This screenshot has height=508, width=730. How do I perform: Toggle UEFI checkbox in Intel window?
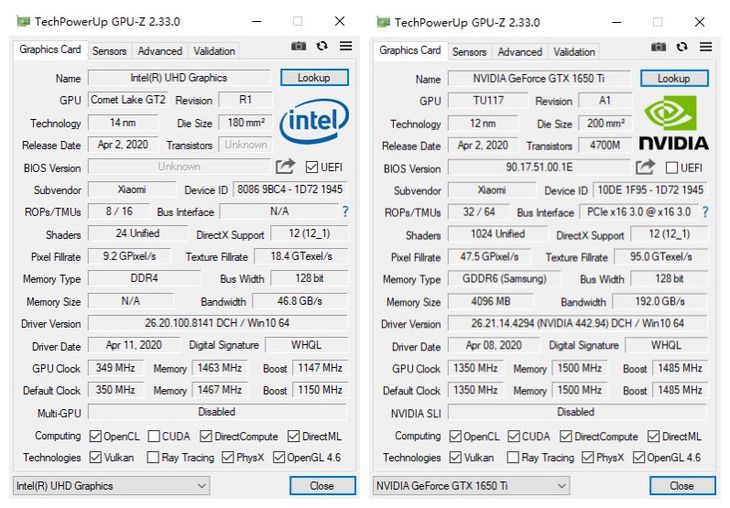[311, 167]
